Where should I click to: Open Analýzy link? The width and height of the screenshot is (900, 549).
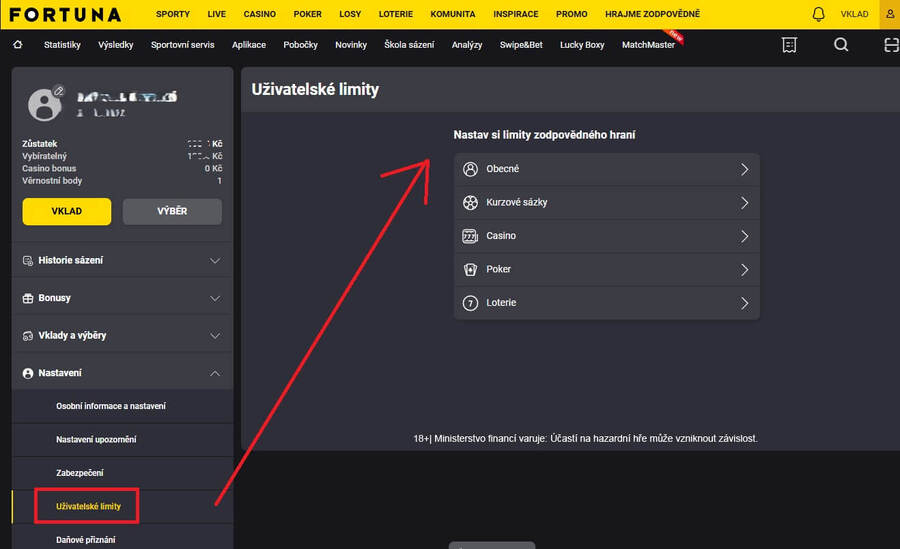point(467,45)
